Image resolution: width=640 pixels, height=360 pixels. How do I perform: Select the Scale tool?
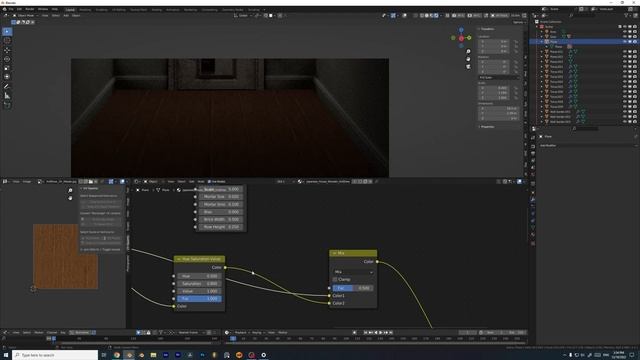tap(7, 68)
